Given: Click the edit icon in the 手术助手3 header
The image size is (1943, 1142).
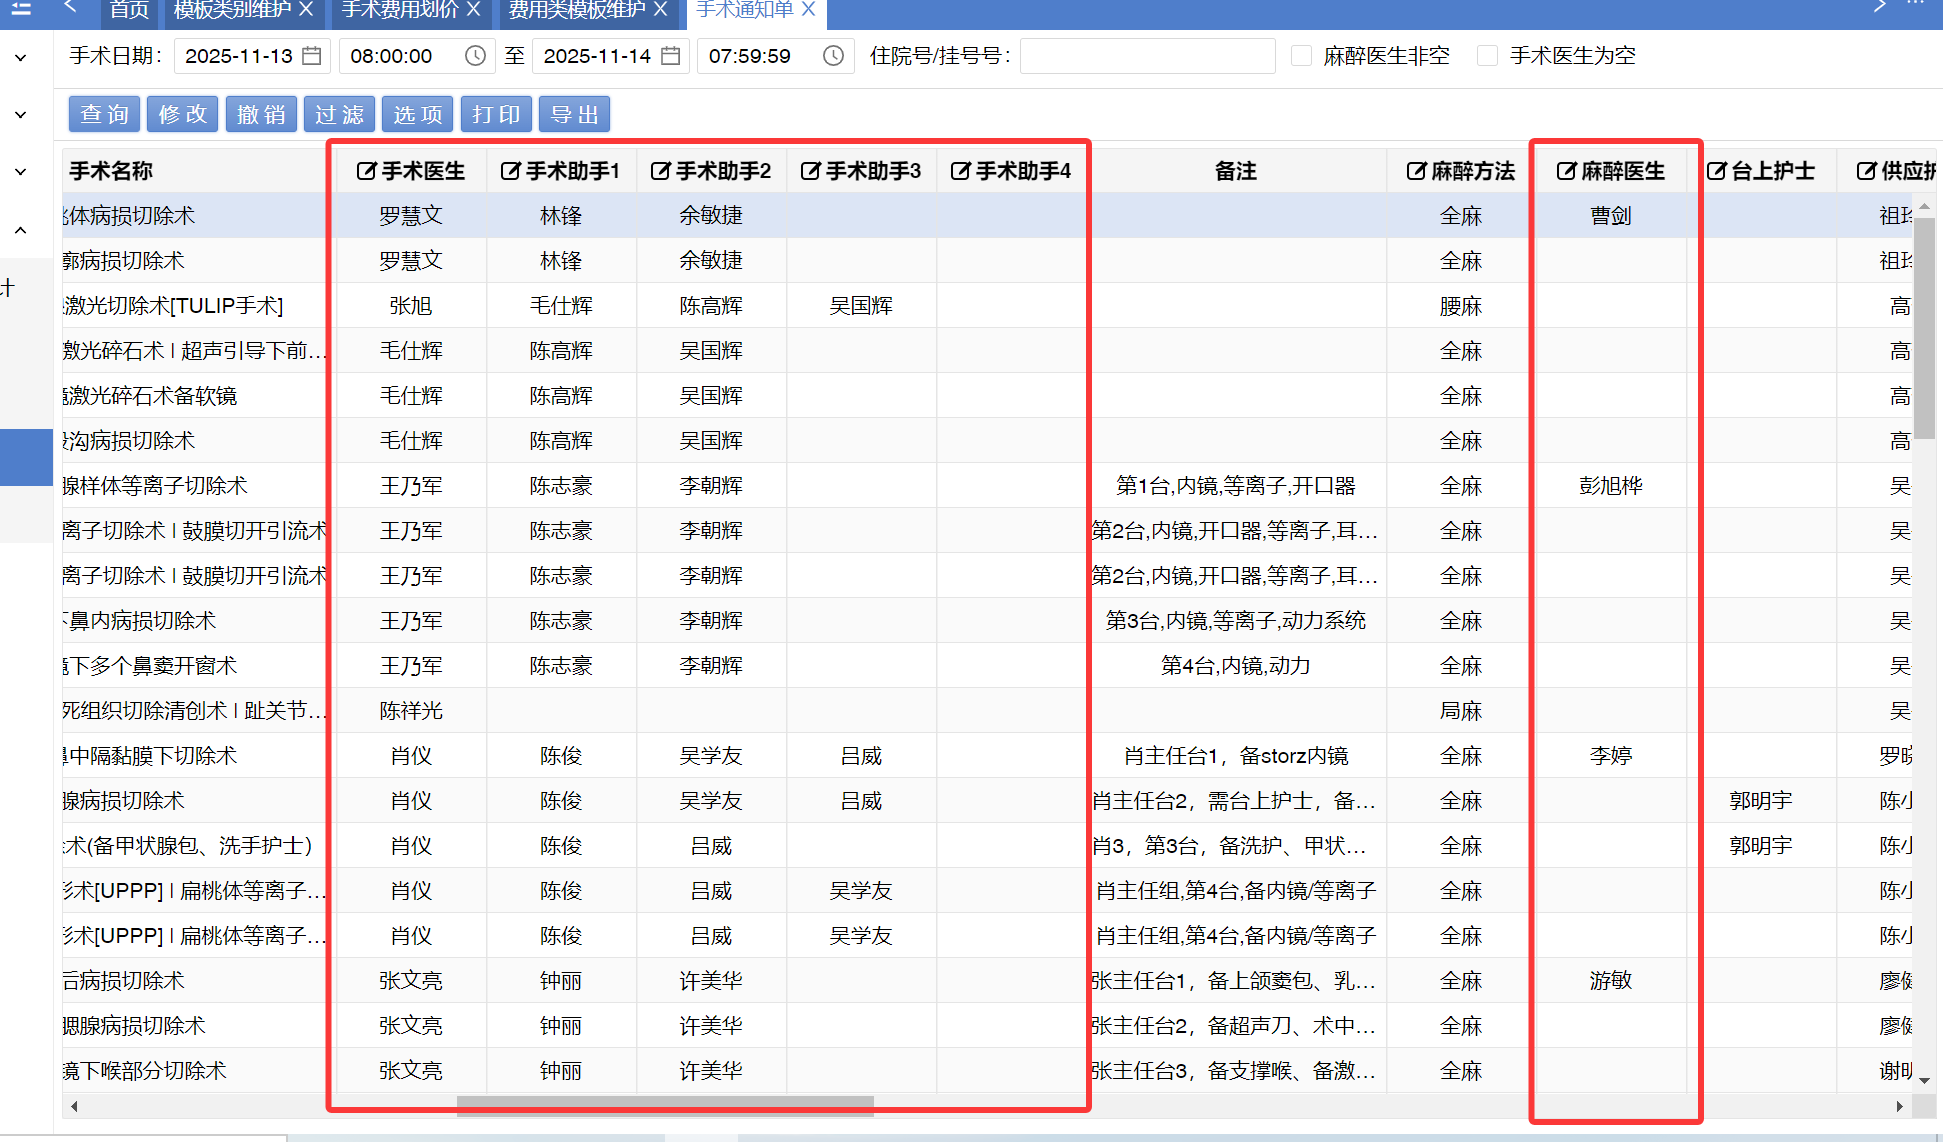Looking at the screenshot, I should [810, 171].
